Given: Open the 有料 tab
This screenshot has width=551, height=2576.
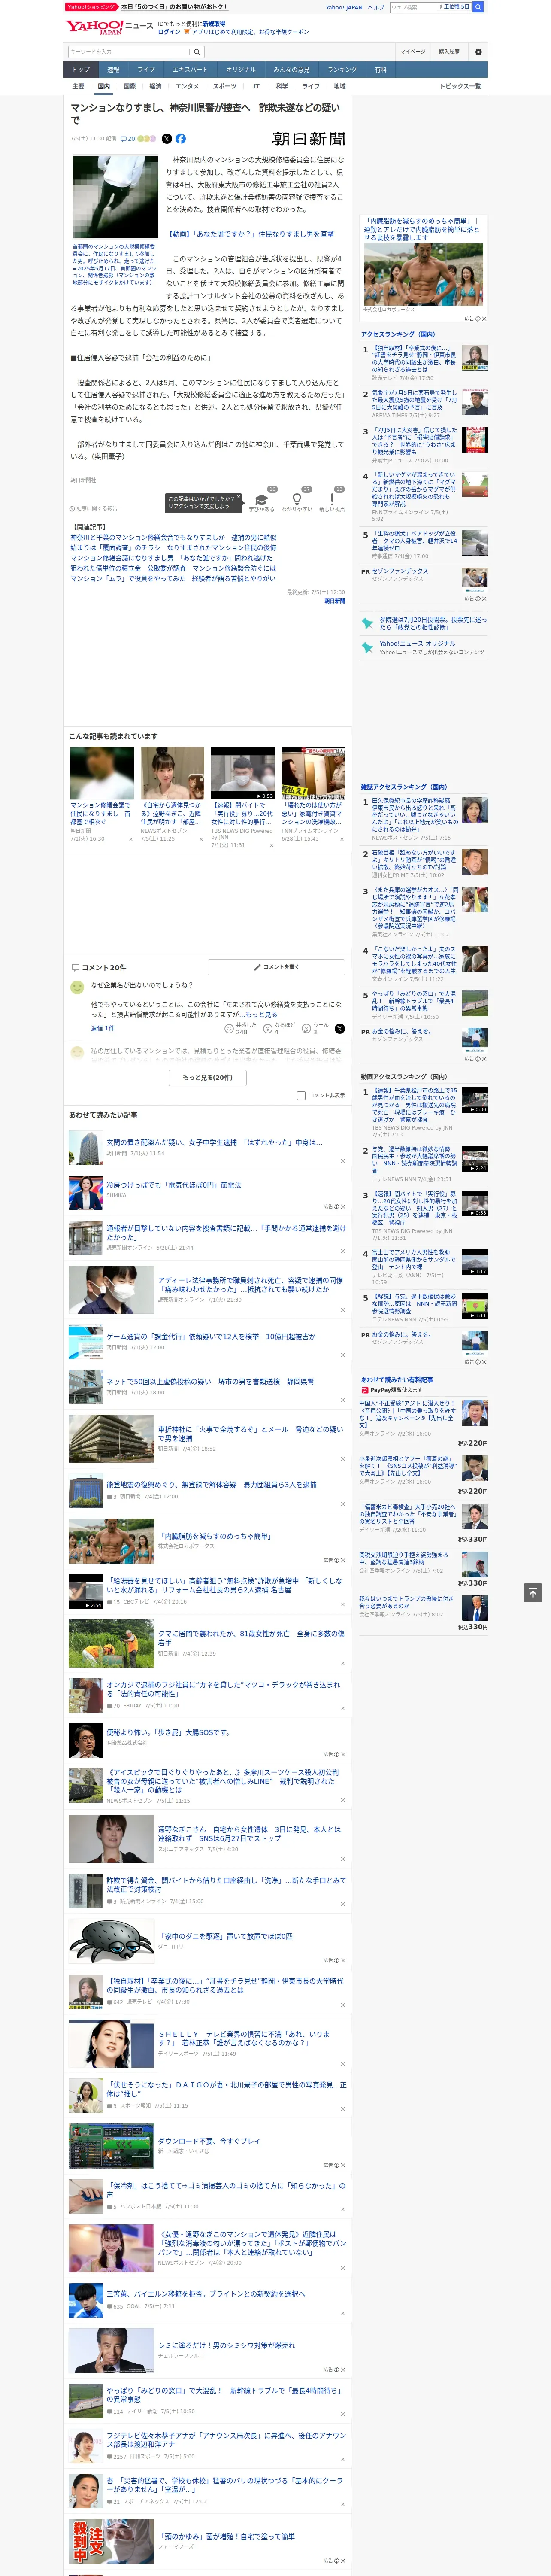Looking at the screenshot, I should (380, 70).
